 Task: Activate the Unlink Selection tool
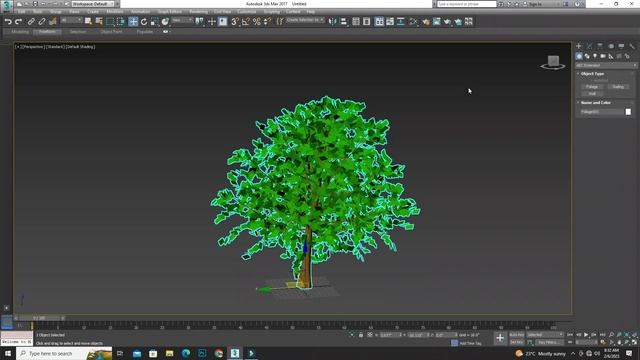[x=42, y=22]
